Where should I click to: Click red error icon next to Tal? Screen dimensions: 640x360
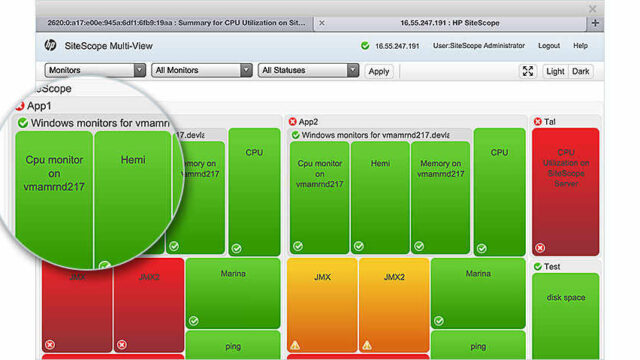pos(538,122)
